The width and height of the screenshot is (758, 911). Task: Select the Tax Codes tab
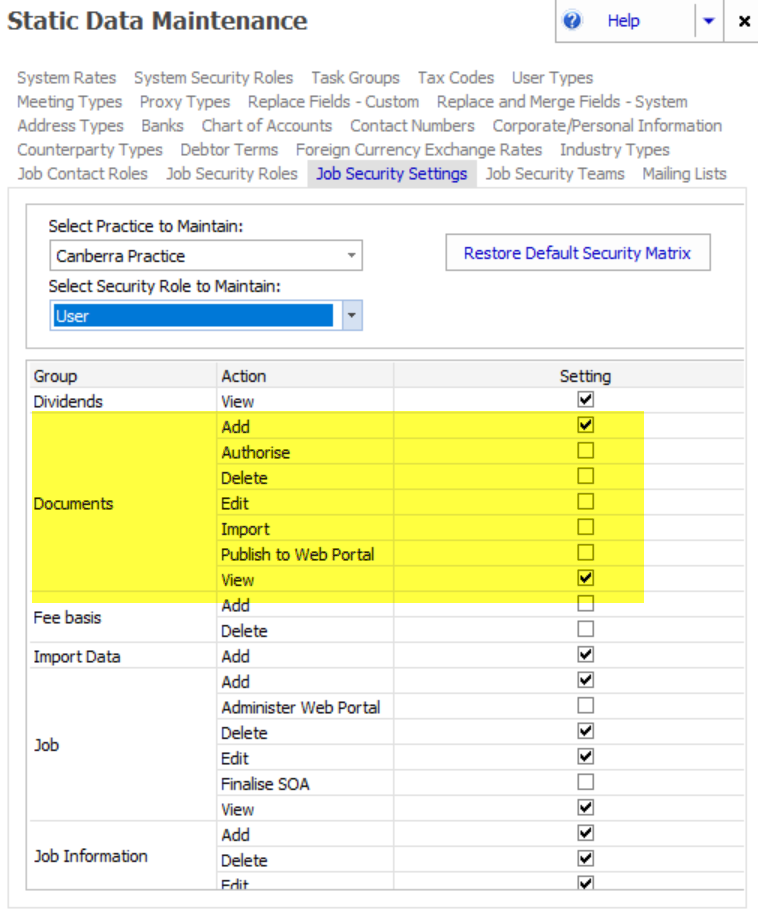(x=456, y=78)
